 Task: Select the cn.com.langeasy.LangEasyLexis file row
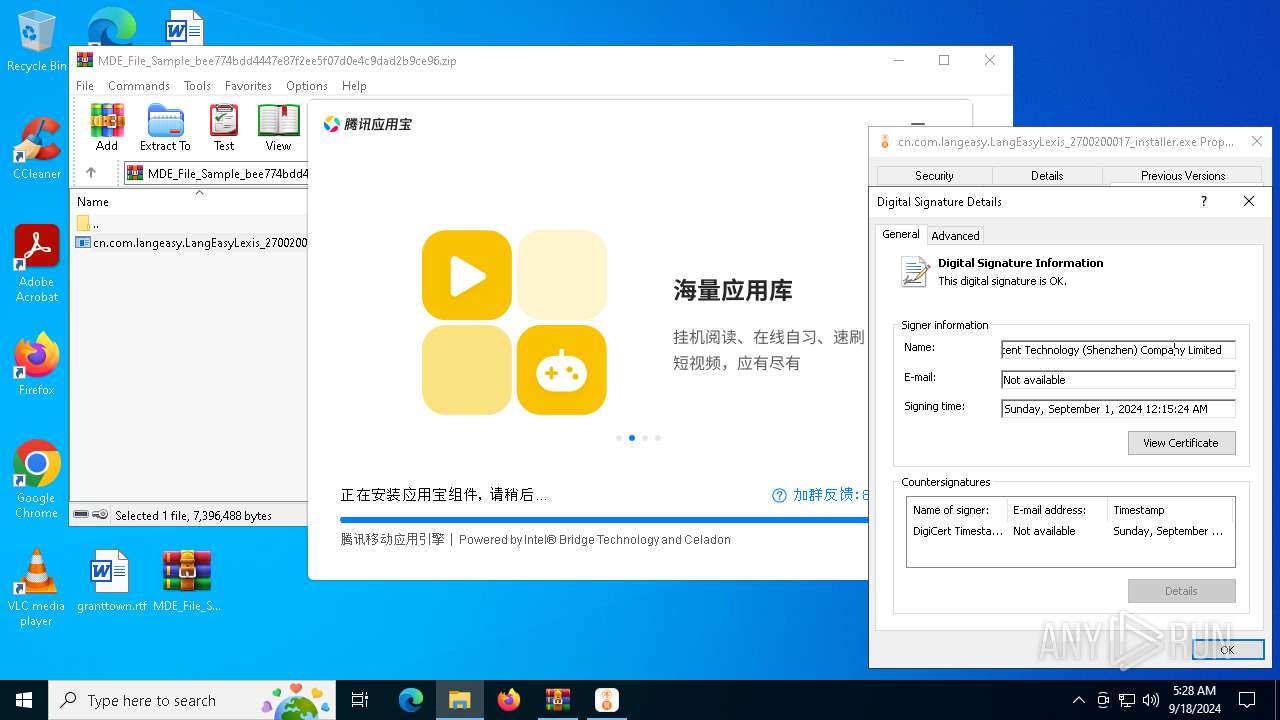coord(189,242)
